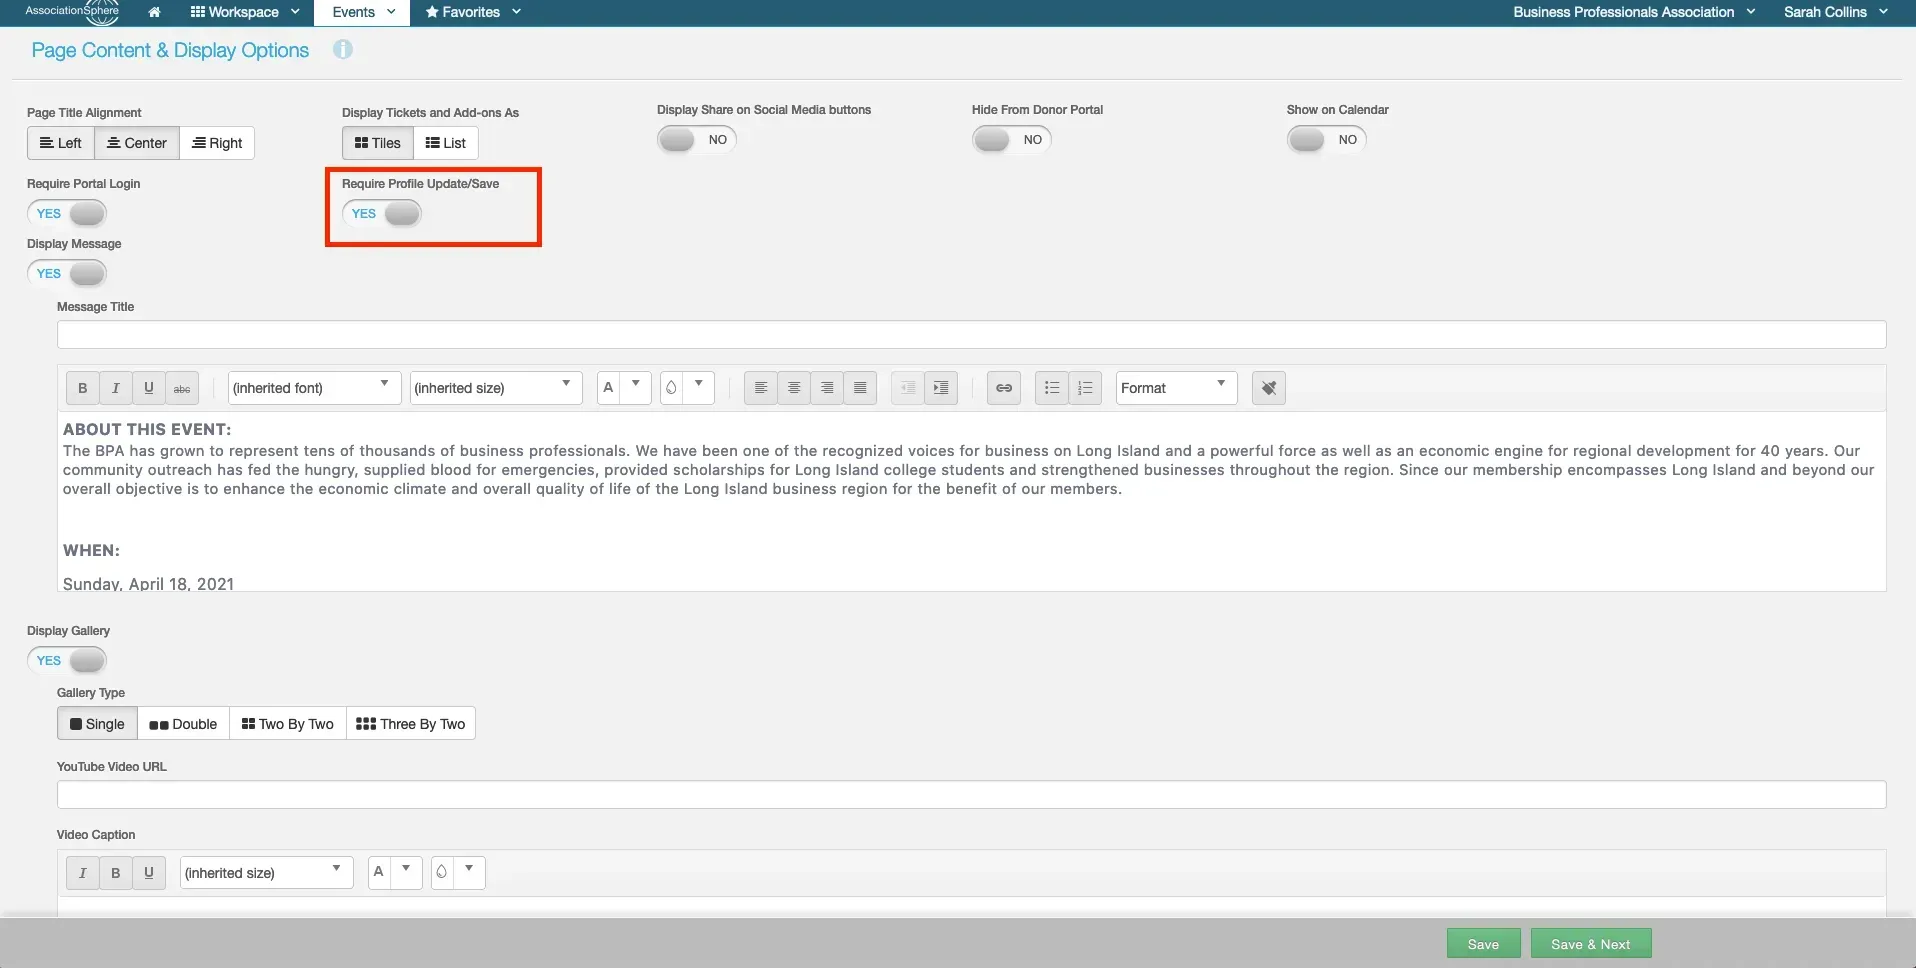The height and width of the screenshot is (968, 1916).
Task: Open the page info icon beside heading
Action: click(x=343, y=49)
